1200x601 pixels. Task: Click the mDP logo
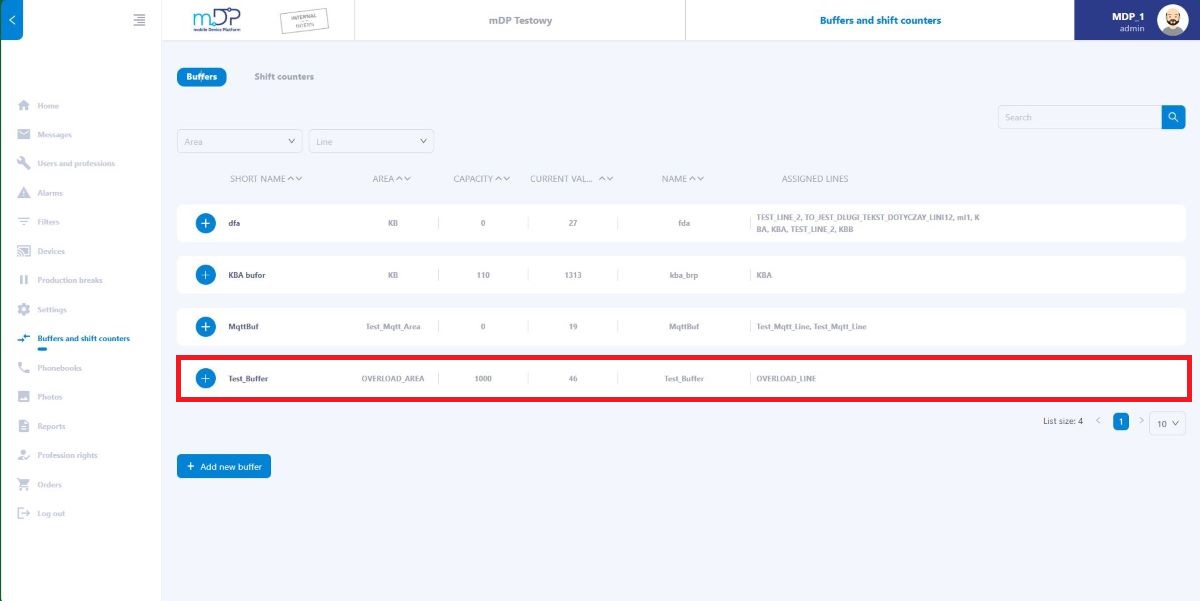coord(217,20)
